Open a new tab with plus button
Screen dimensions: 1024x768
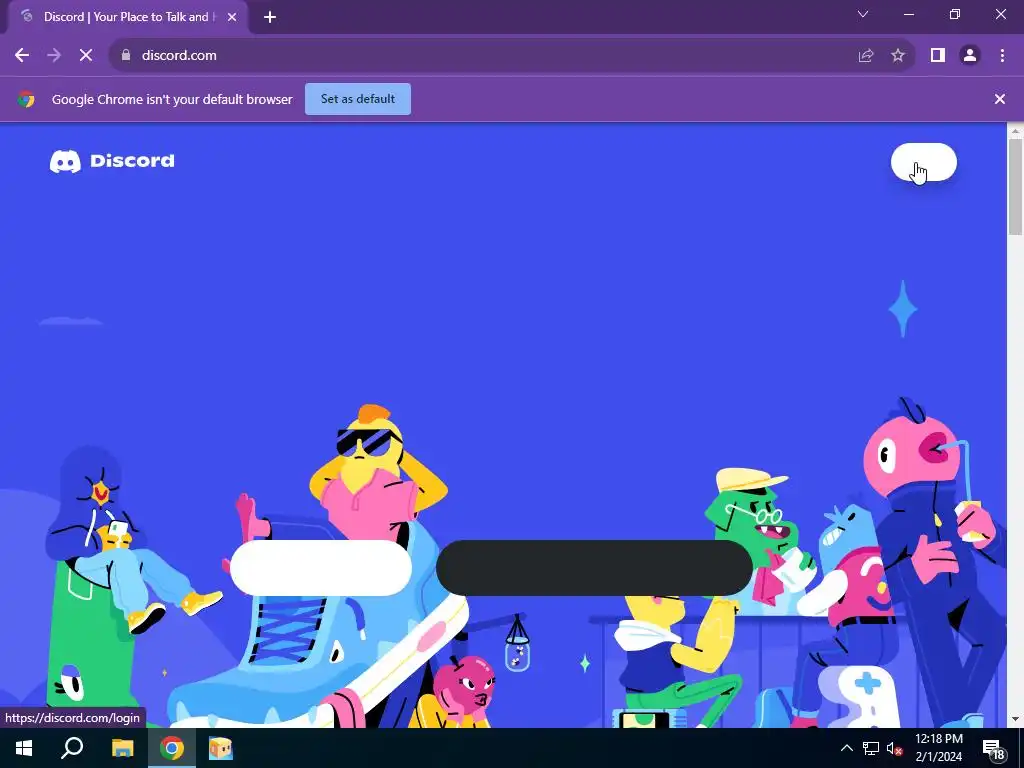pos(270,17)
